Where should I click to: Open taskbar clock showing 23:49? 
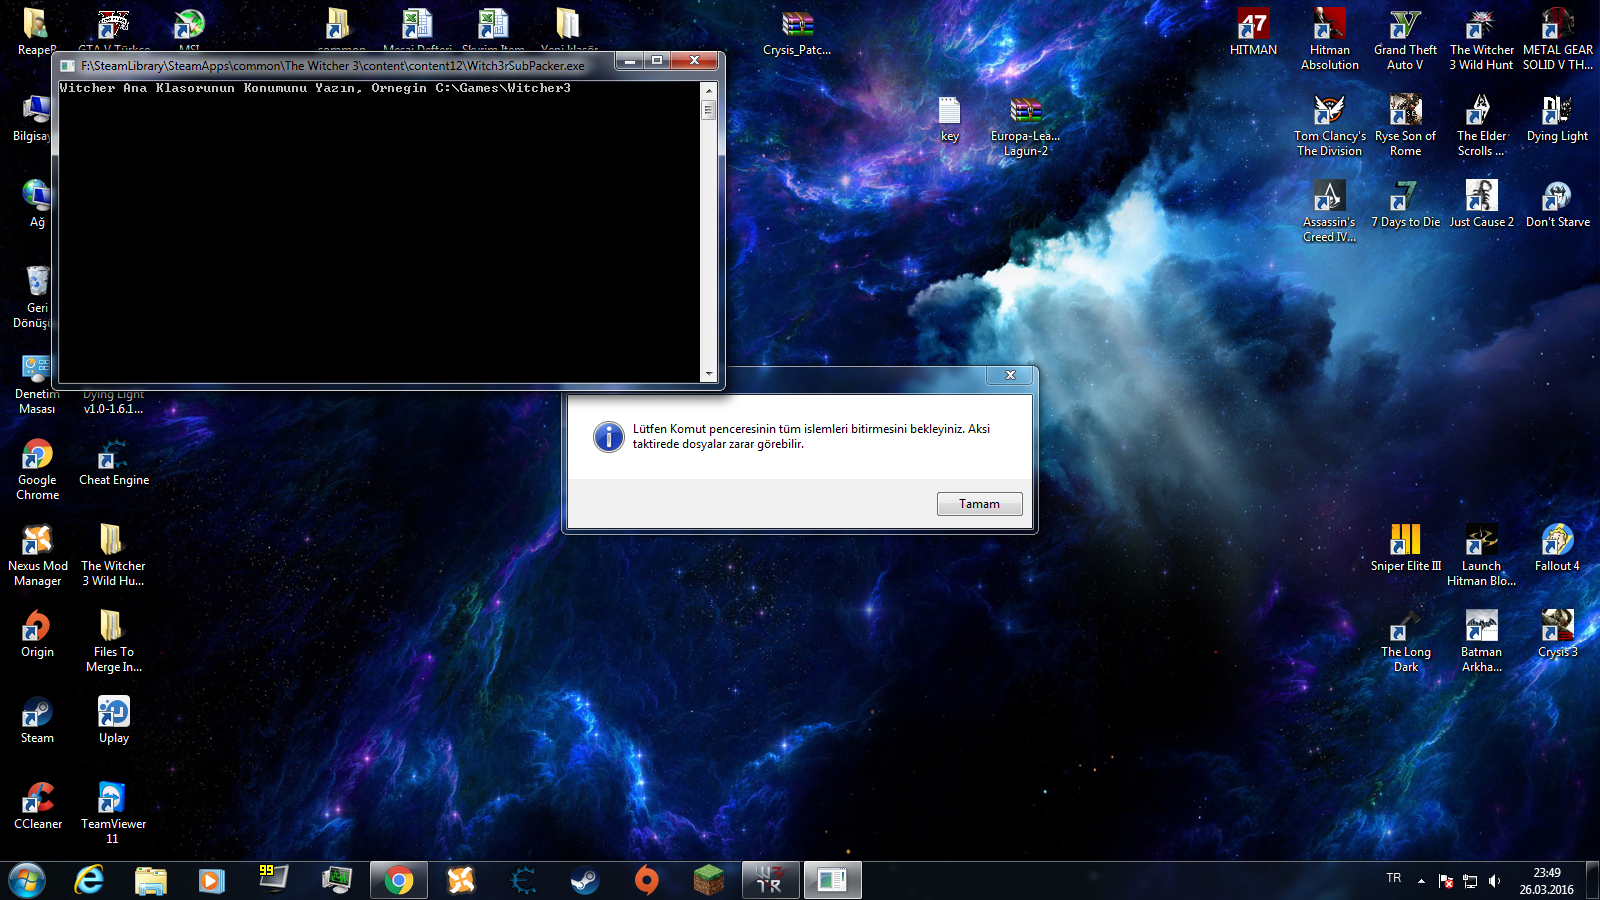click(x=1547, y=881)
